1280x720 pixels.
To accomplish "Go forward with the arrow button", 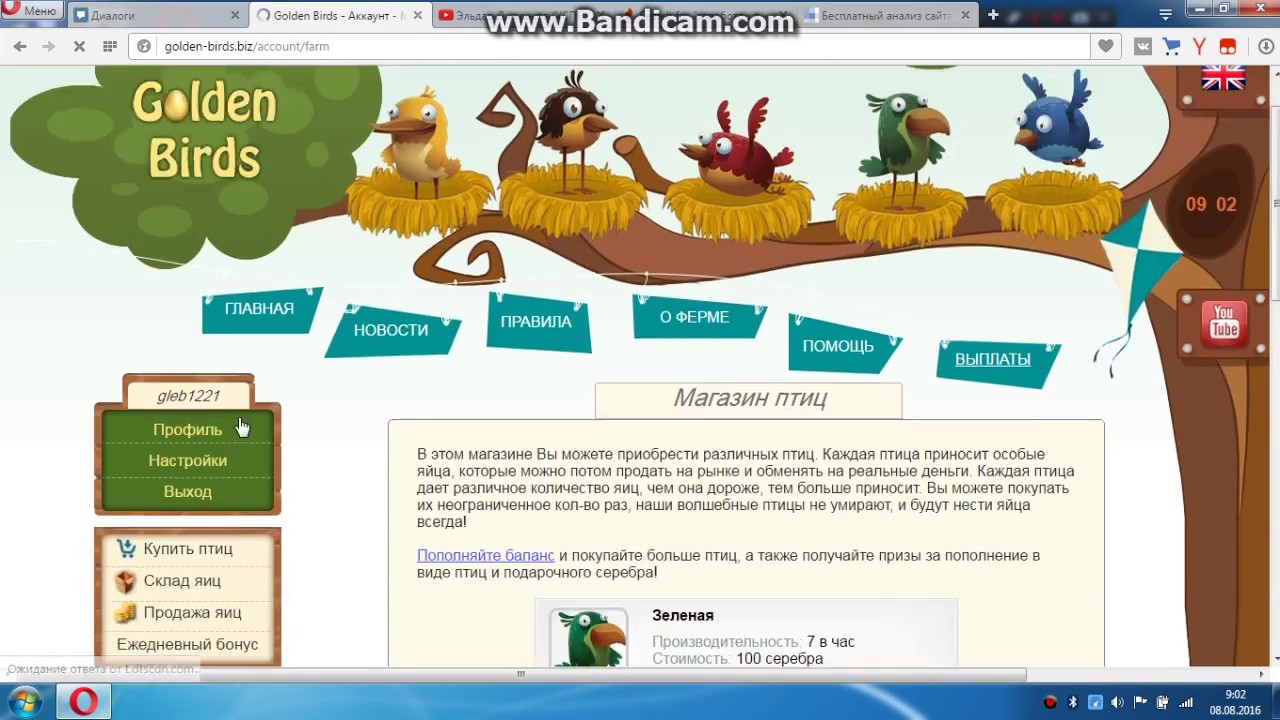I will tap(48, 46).
